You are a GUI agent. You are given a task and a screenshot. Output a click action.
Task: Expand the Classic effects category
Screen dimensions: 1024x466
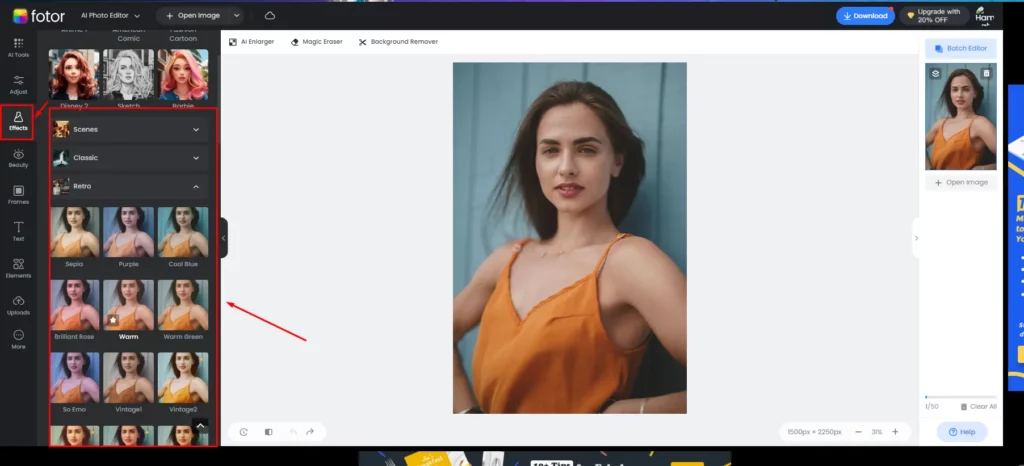(x=130, y=158)
